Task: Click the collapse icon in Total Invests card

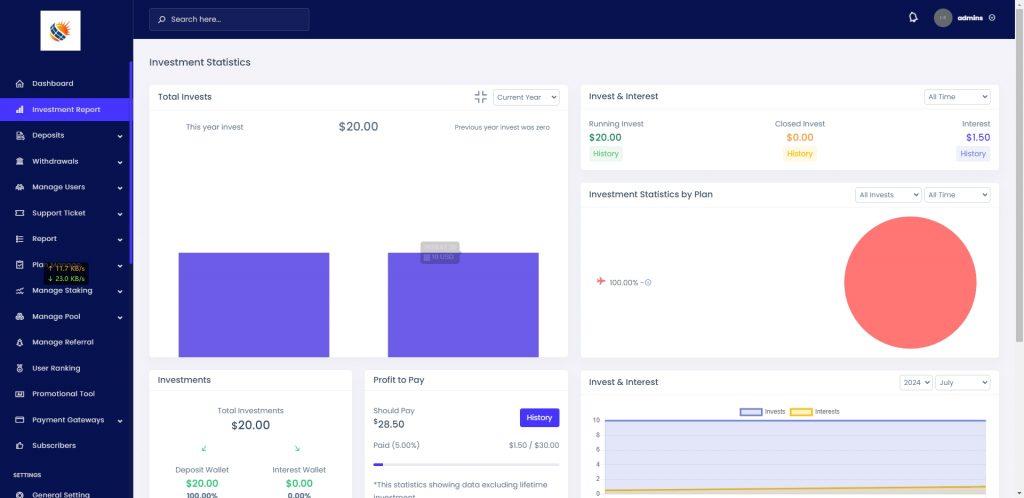Action: 480,97
